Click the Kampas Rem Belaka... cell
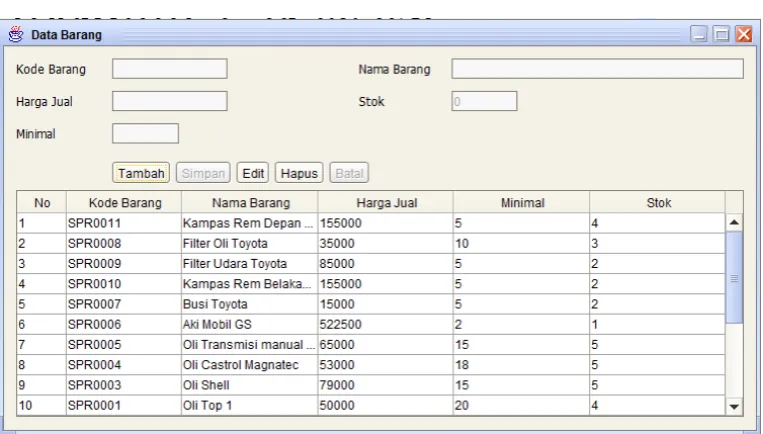The width and height of the screenshot is (763, 434). [250, 284]
